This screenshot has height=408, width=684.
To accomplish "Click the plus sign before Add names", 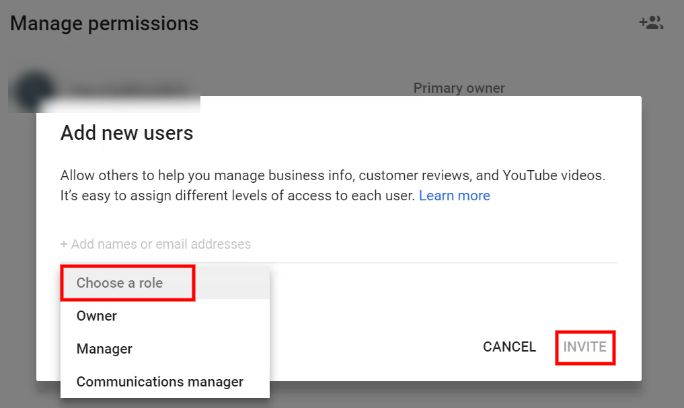I will 64,244.
